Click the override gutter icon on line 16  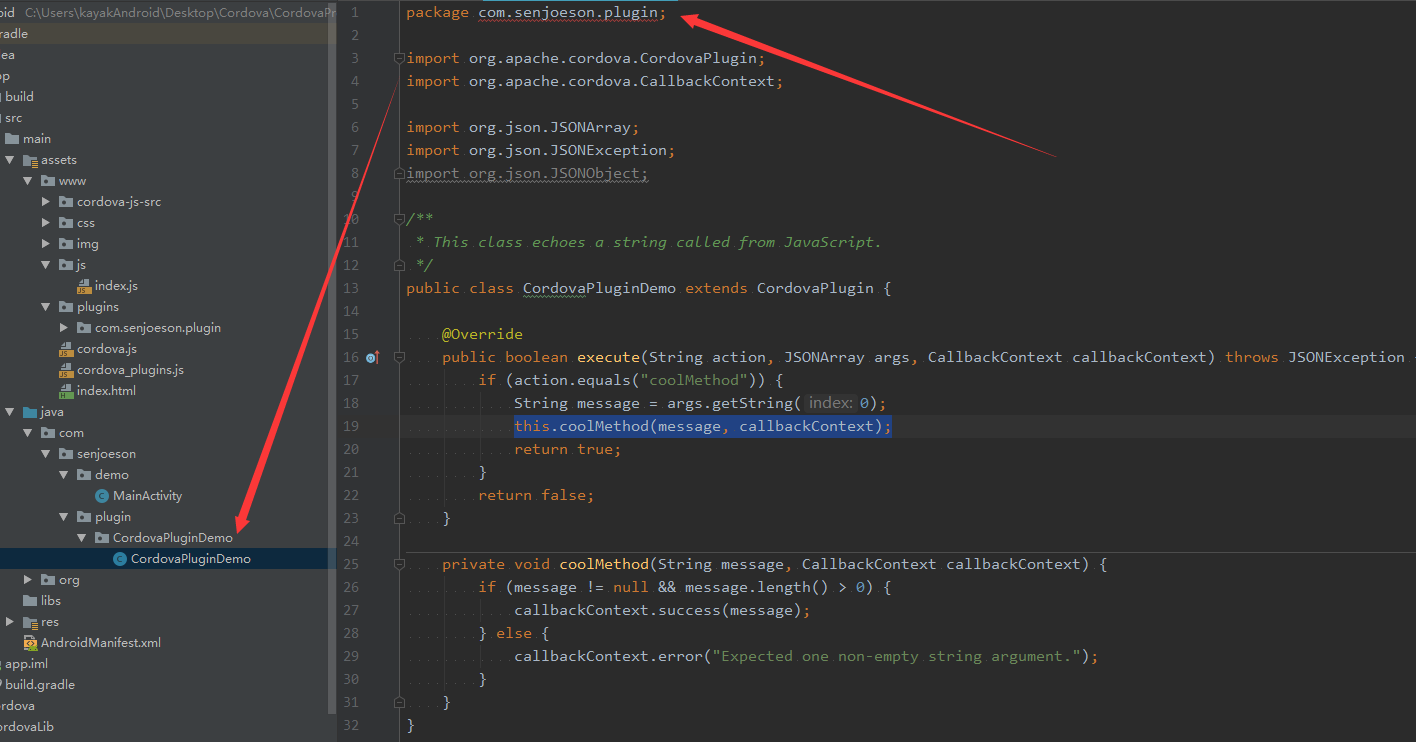click(373, 357)
